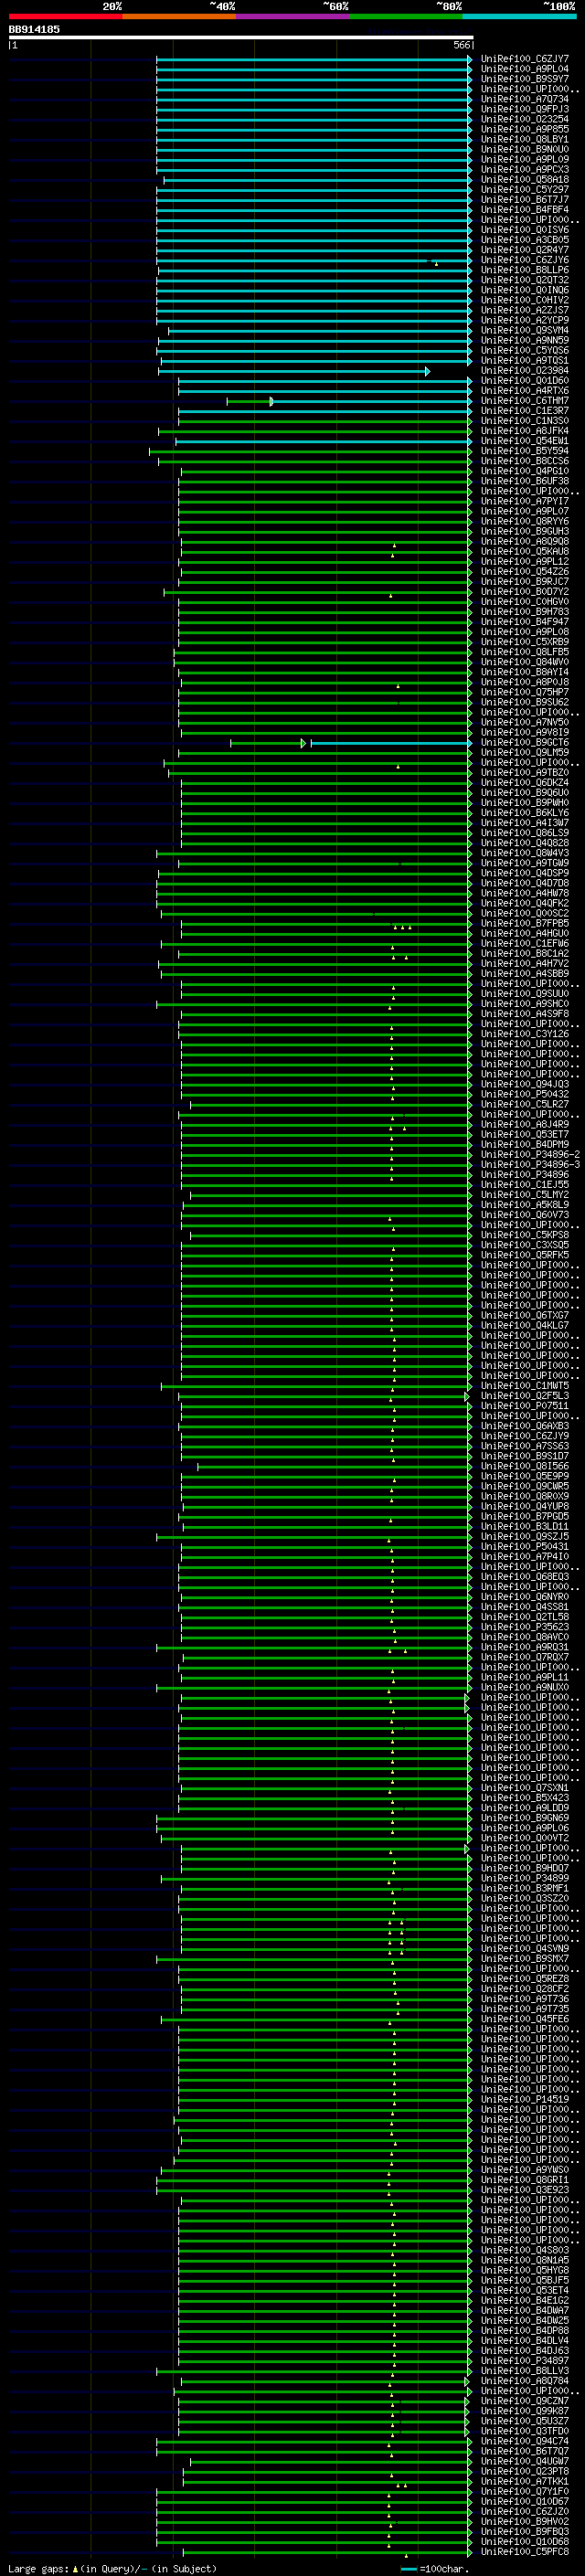The image size is (585, 2576).
Task: Select hit UniRef100_Q4PG10
Action: [x=524, y=471]
